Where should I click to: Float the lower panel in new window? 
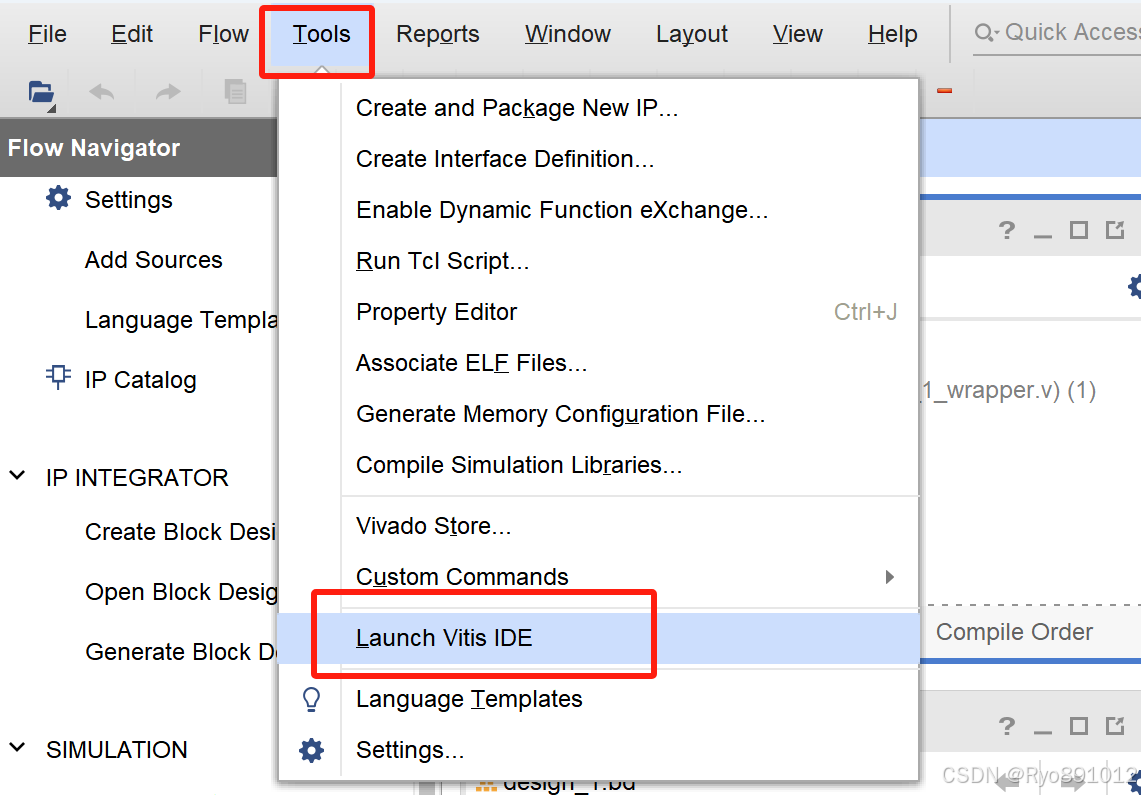[1115, 725]
